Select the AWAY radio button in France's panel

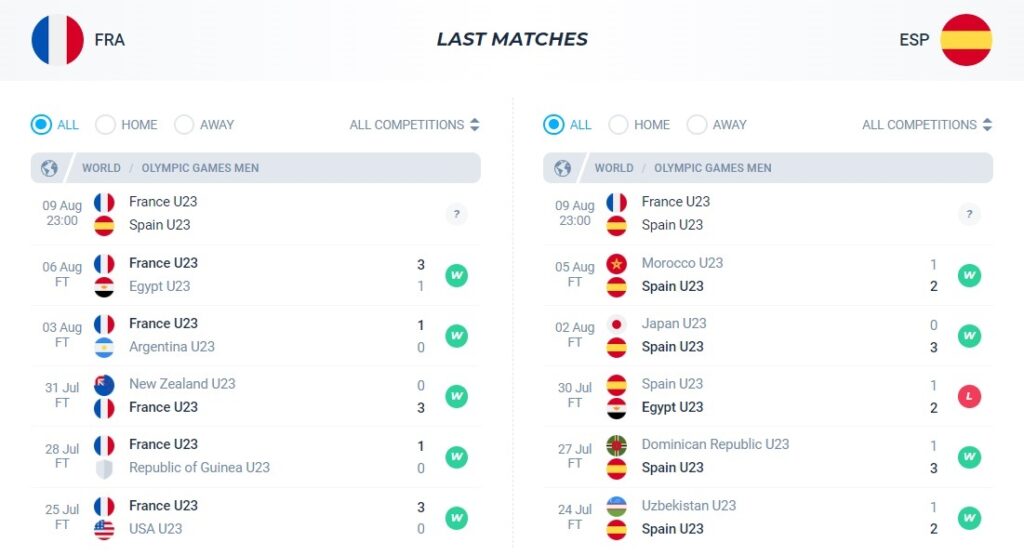click(184, 125)
